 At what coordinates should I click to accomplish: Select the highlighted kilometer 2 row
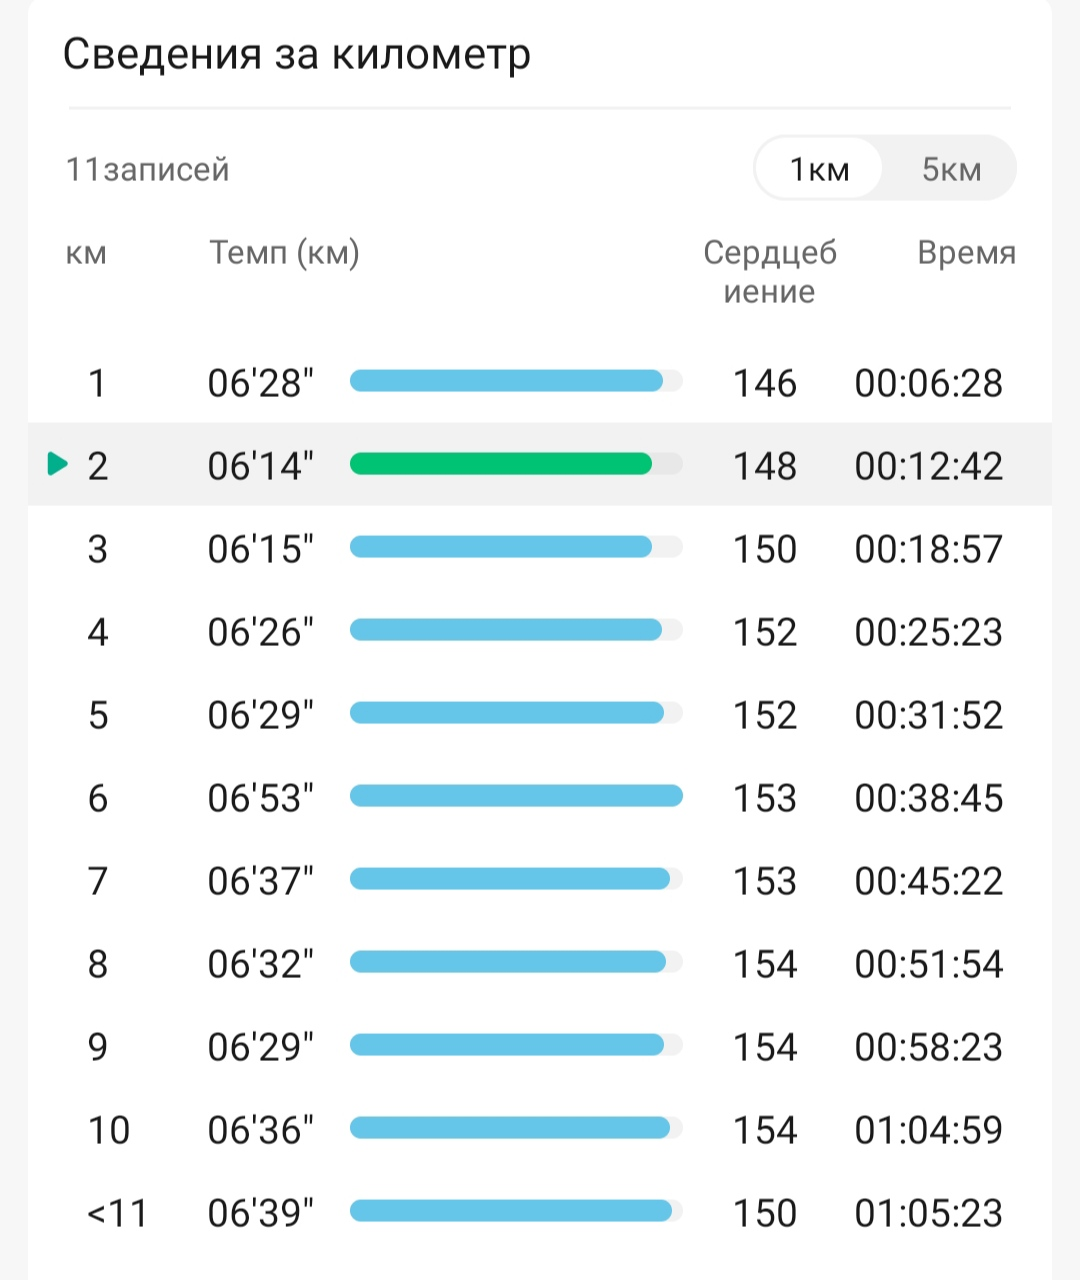(x=540, y=464)
